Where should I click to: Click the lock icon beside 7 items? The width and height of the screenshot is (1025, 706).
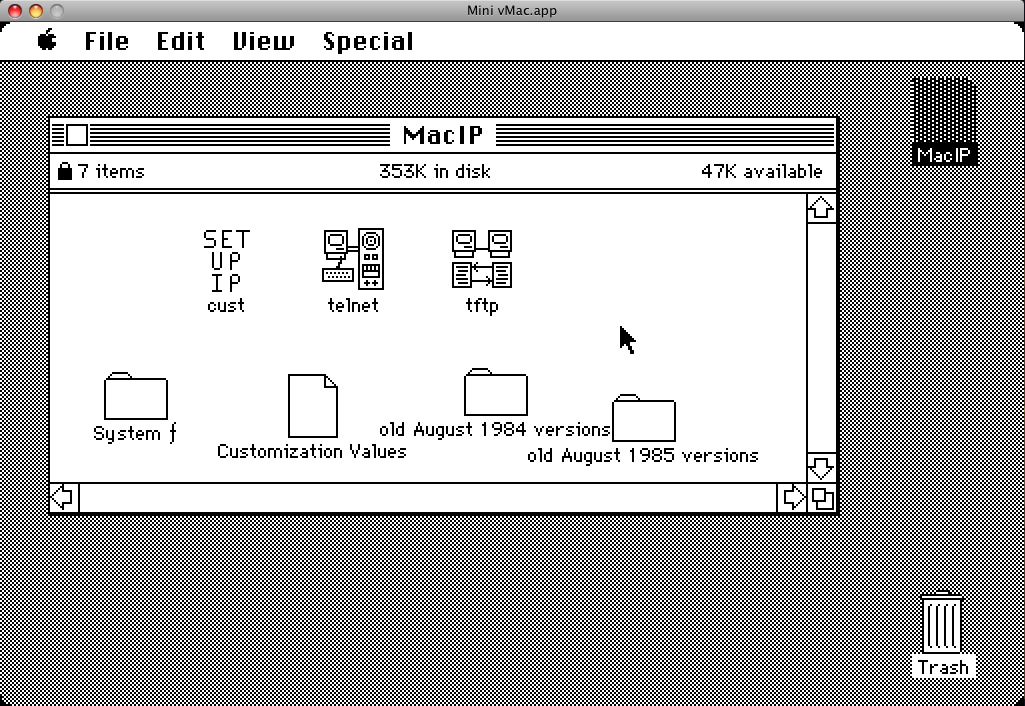point(65,171)
